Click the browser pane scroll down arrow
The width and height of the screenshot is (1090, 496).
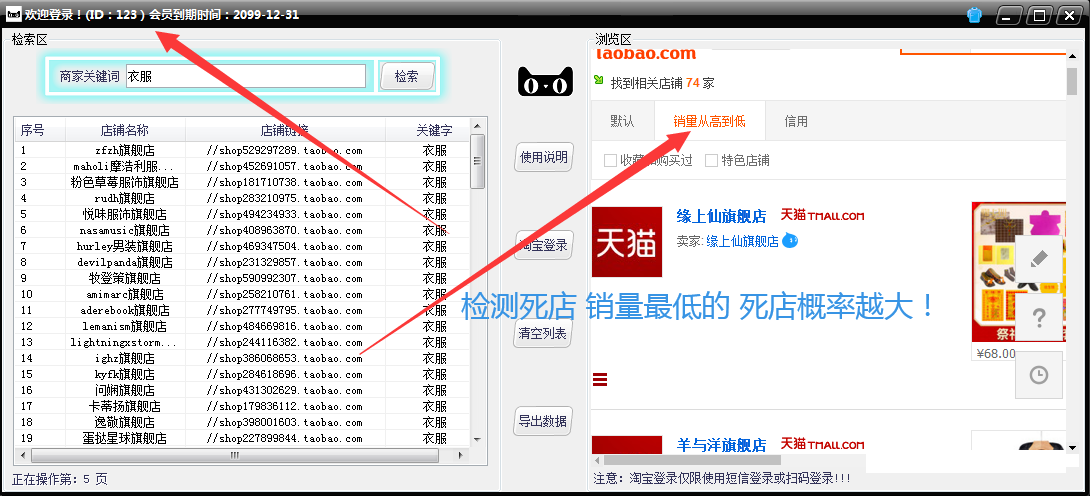(x=1071, y=448)
